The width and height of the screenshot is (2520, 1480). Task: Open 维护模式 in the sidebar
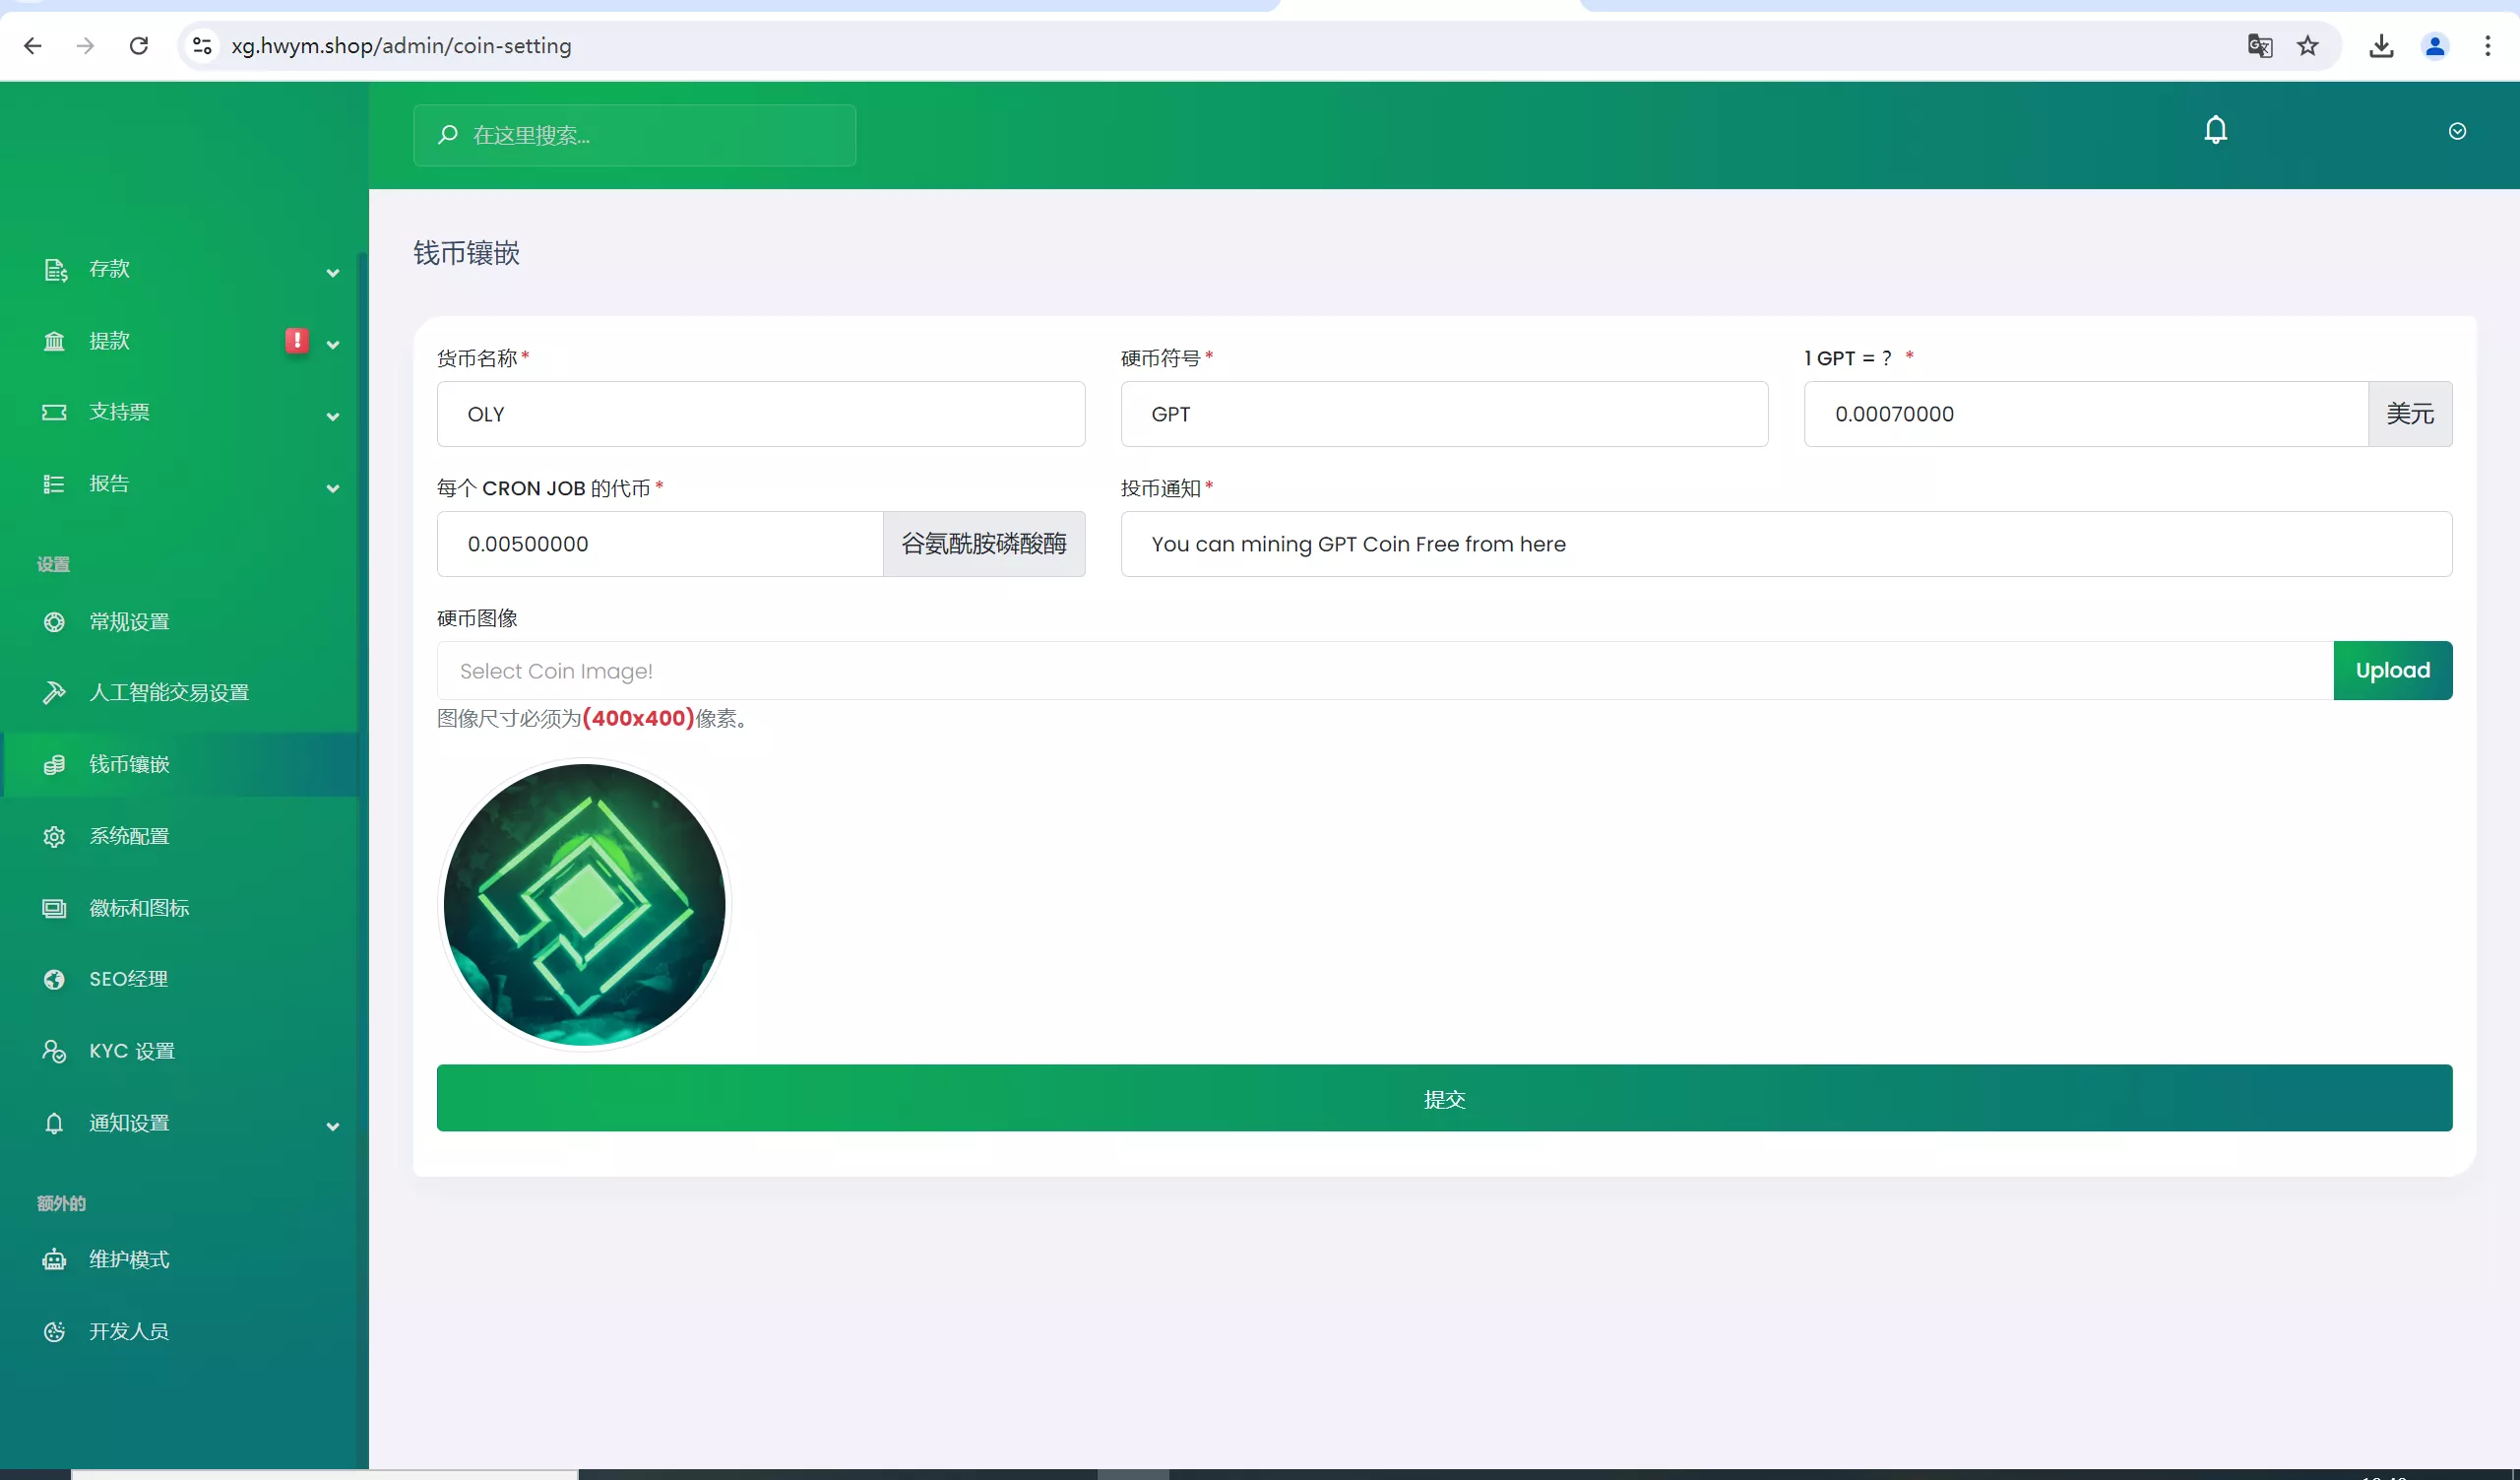click(129, 1260)
